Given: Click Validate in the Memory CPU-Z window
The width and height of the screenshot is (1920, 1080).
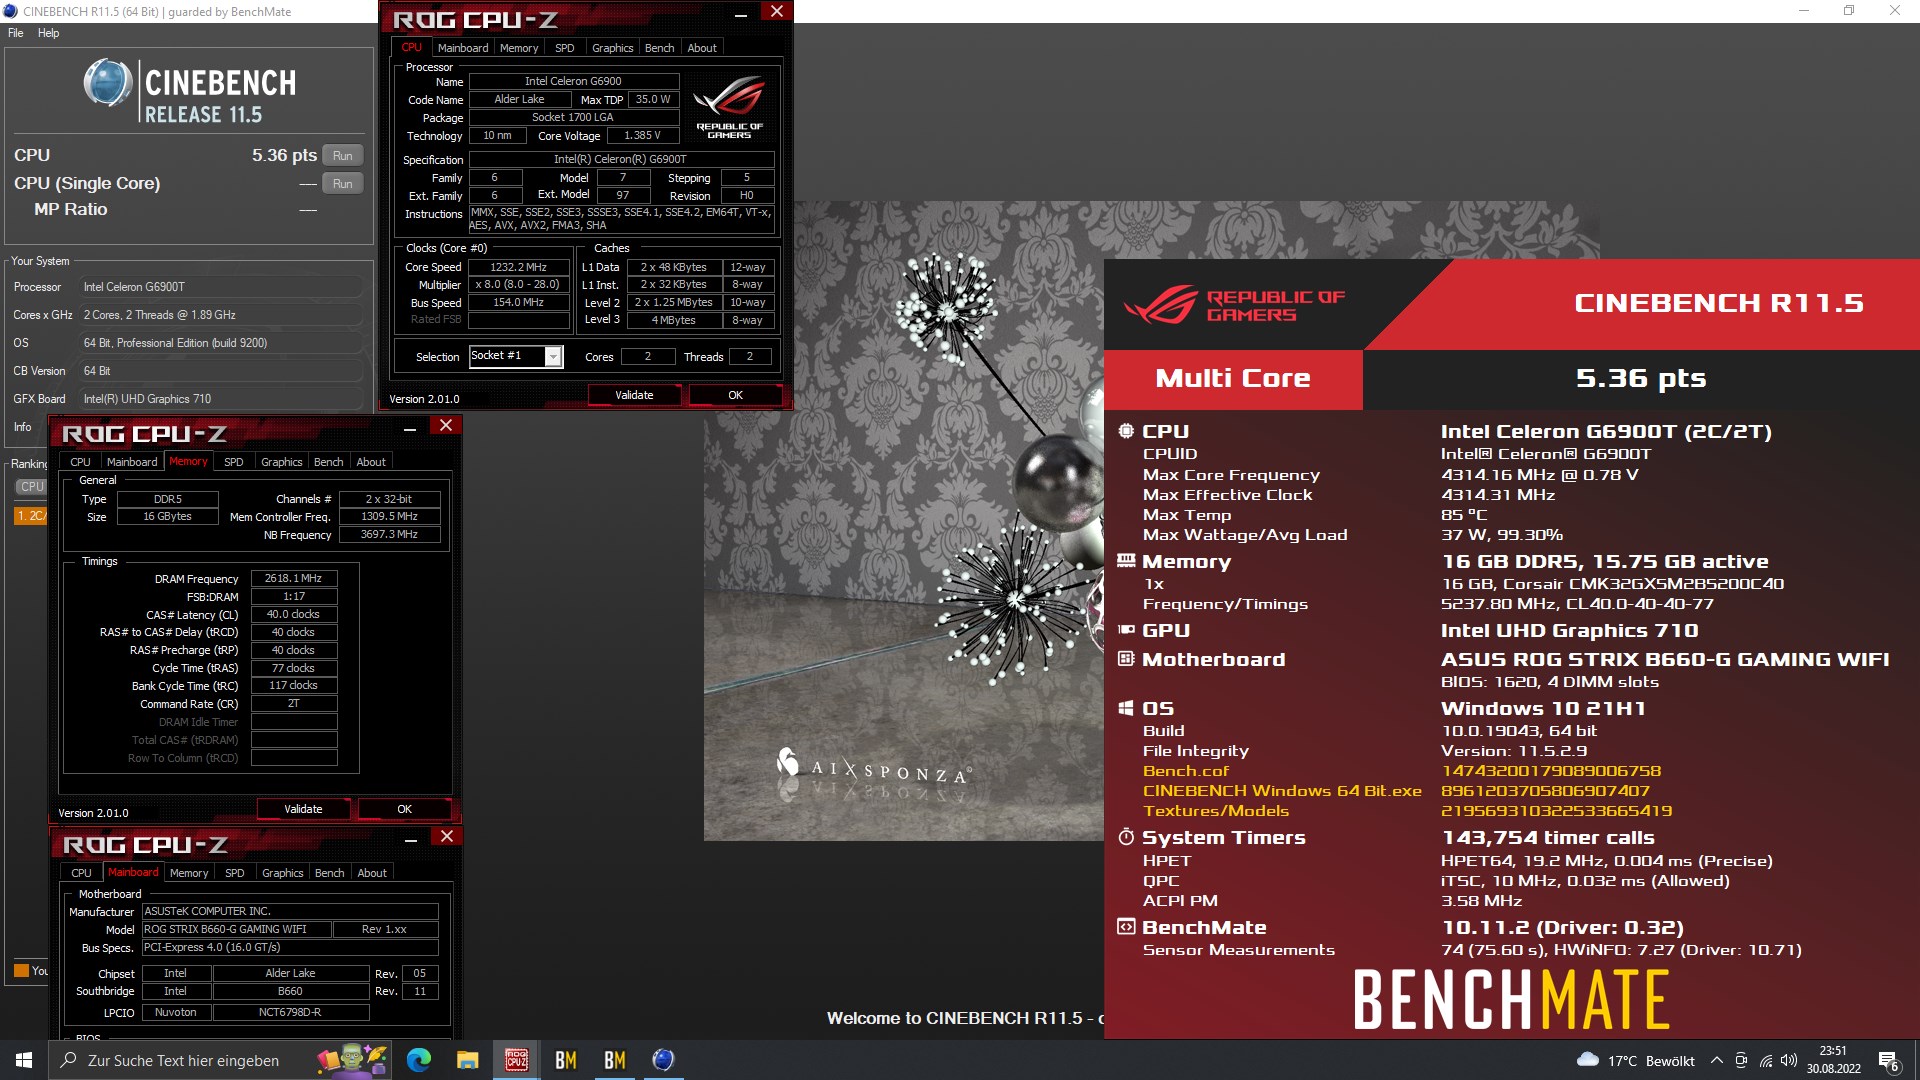Looking at the screenshot, I should point(303,809).
